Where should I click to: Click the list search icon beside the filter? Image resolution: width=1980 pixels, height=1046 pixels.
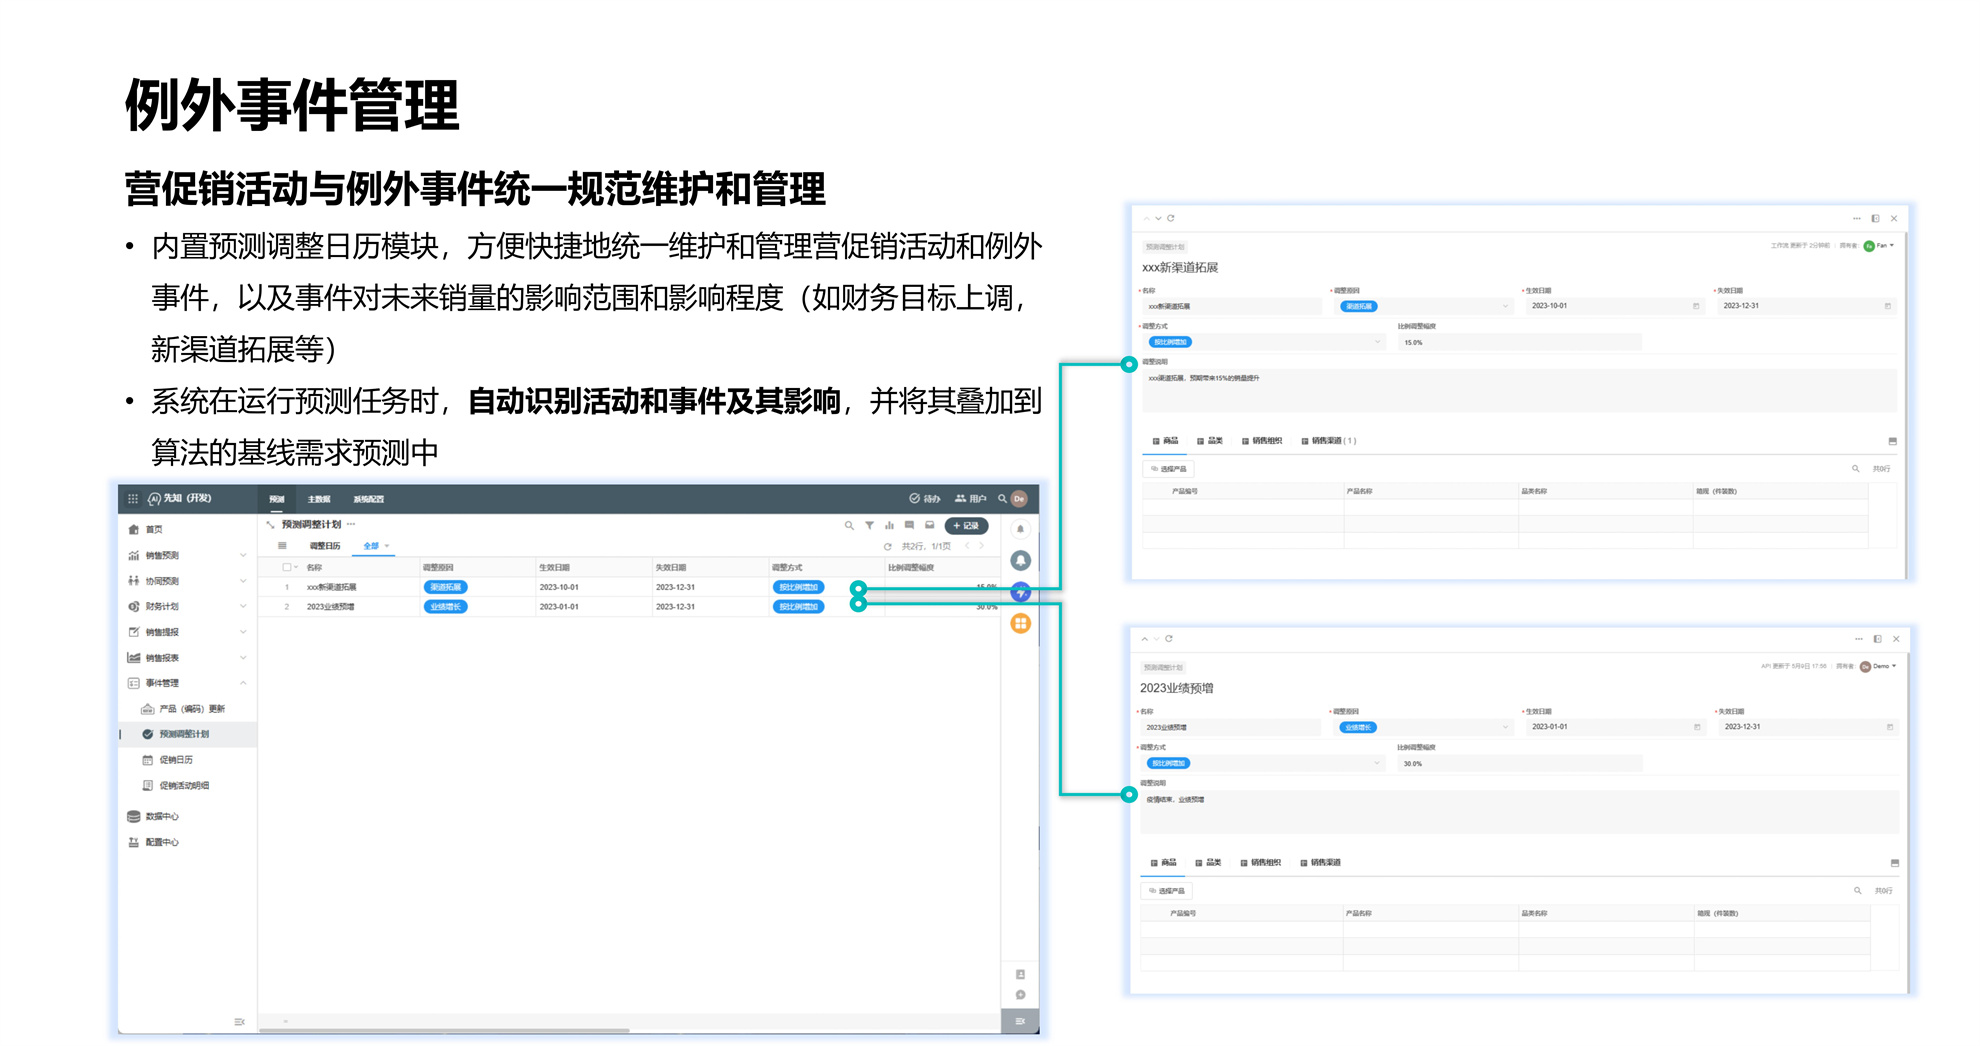coord(849,525)
